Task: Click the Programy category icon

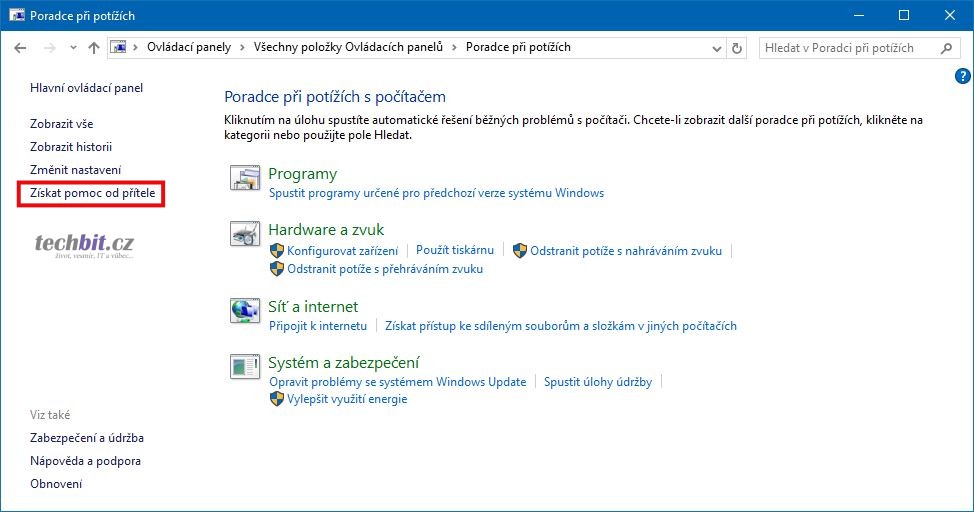Action: tap(245, 180)
